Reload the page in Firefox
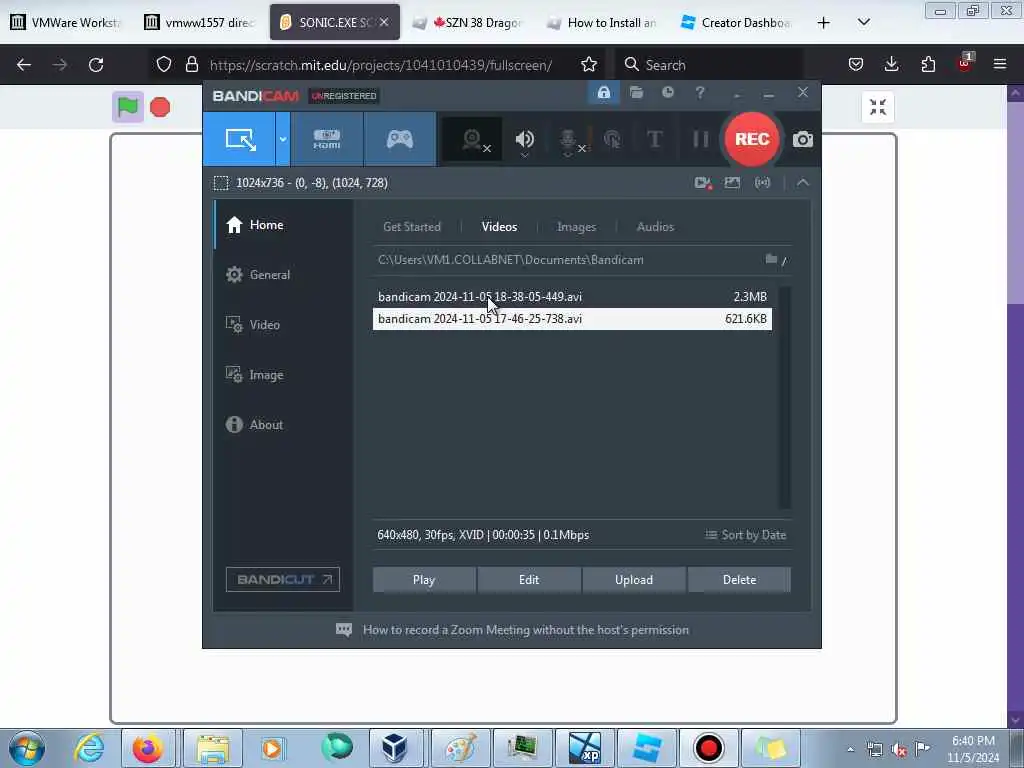 pos(96,65)
